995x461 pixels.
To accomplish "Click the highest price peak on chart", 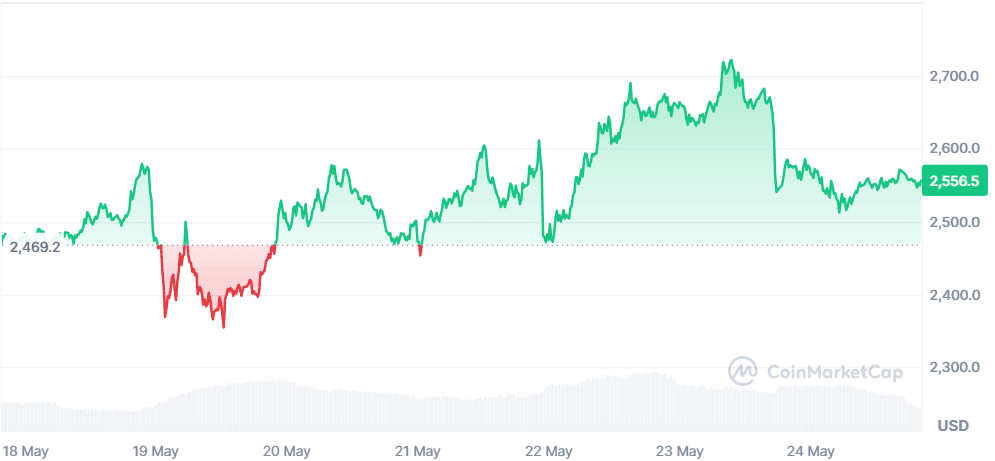I will click(728, 61).
